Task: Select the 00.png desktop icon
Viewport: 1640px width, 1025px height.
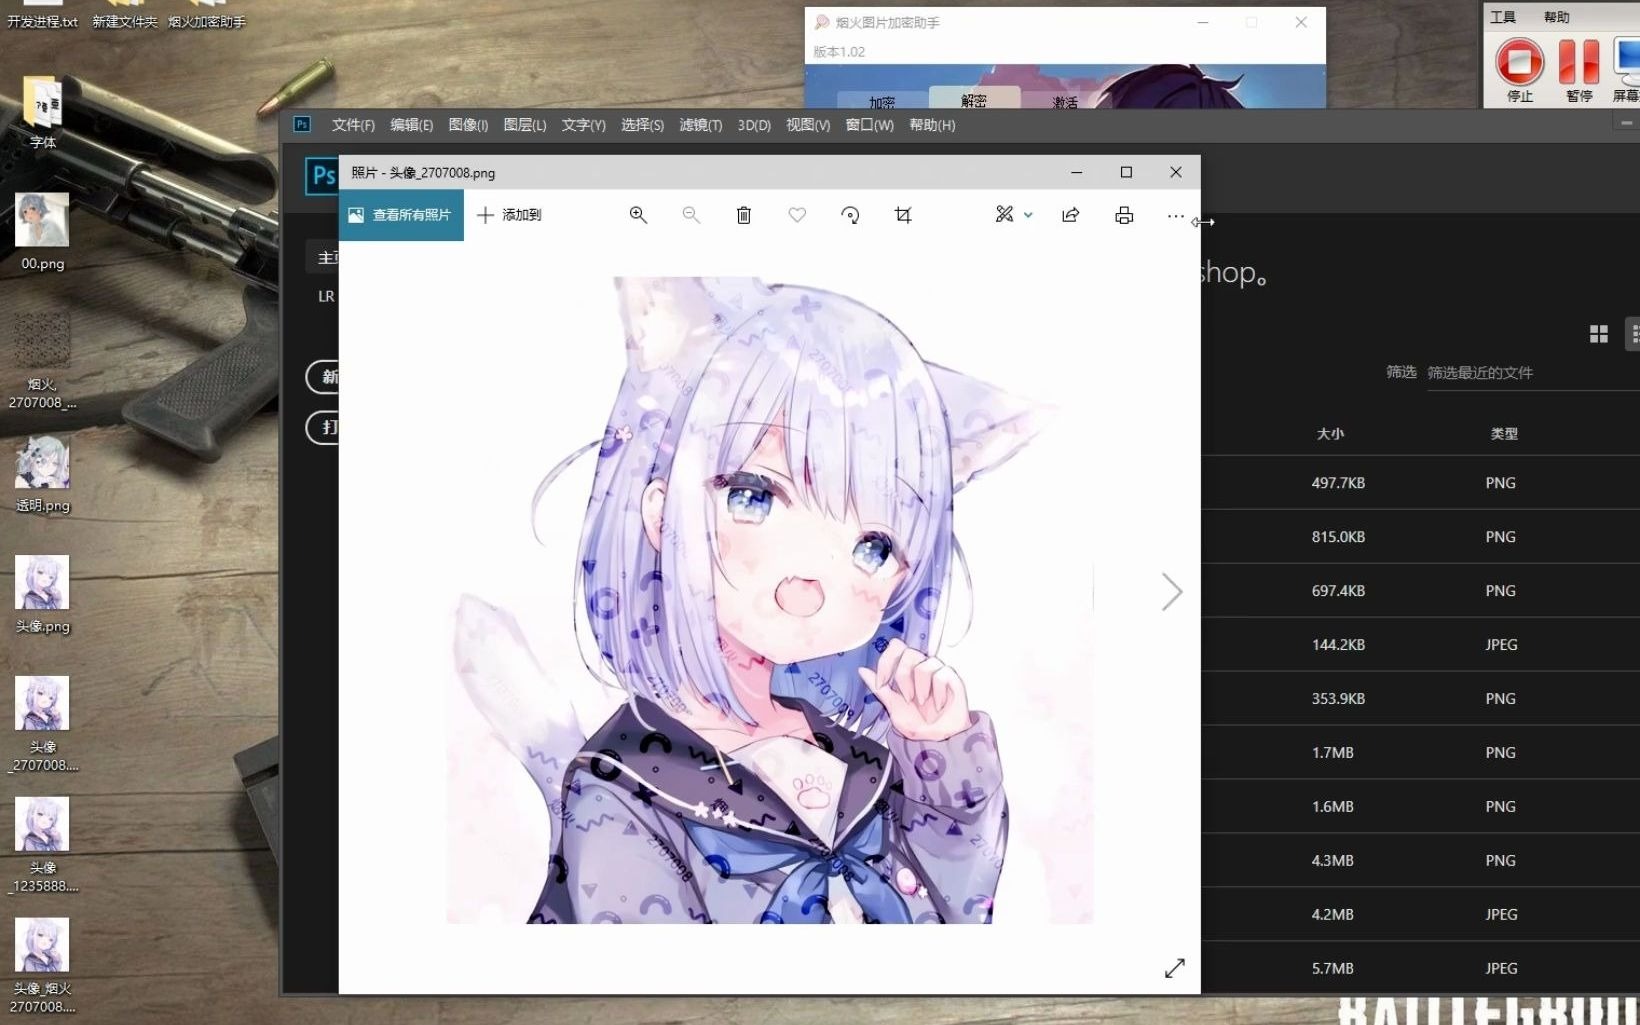Action: pyautogui.click(x=42, y=231)
